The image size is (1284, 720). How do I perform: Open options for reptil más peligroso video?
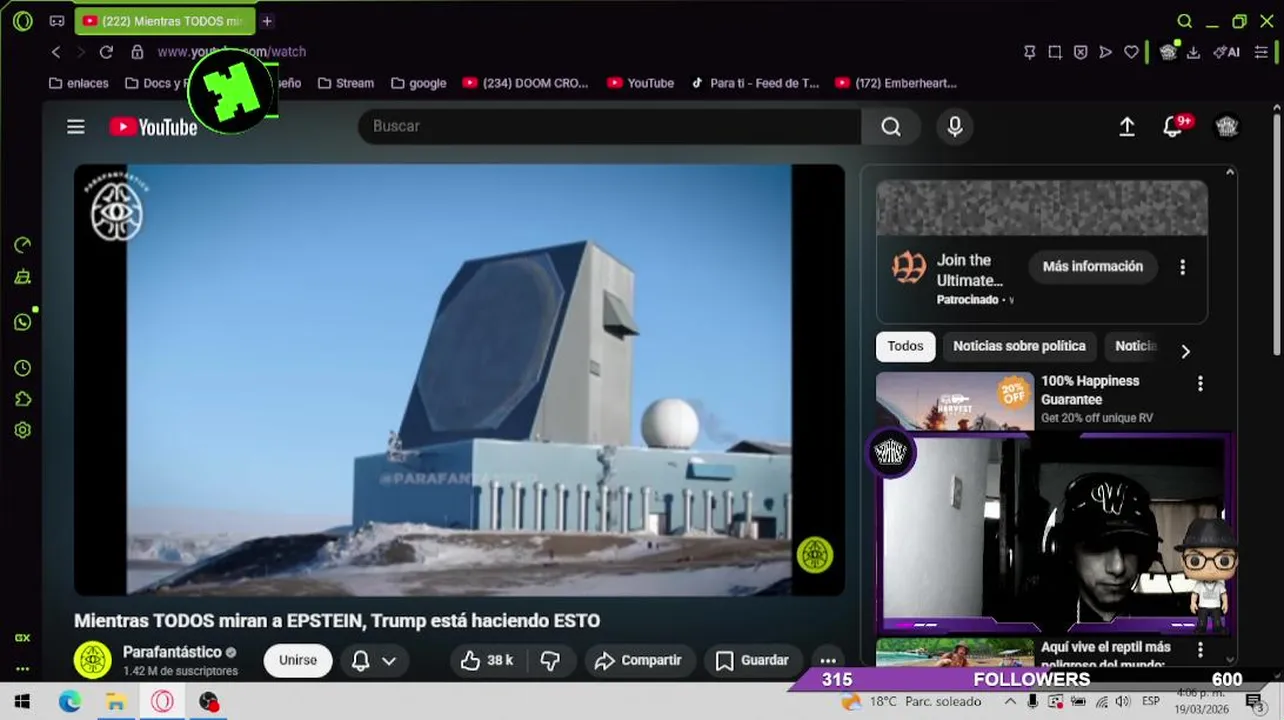click(x=1200, y=650)
